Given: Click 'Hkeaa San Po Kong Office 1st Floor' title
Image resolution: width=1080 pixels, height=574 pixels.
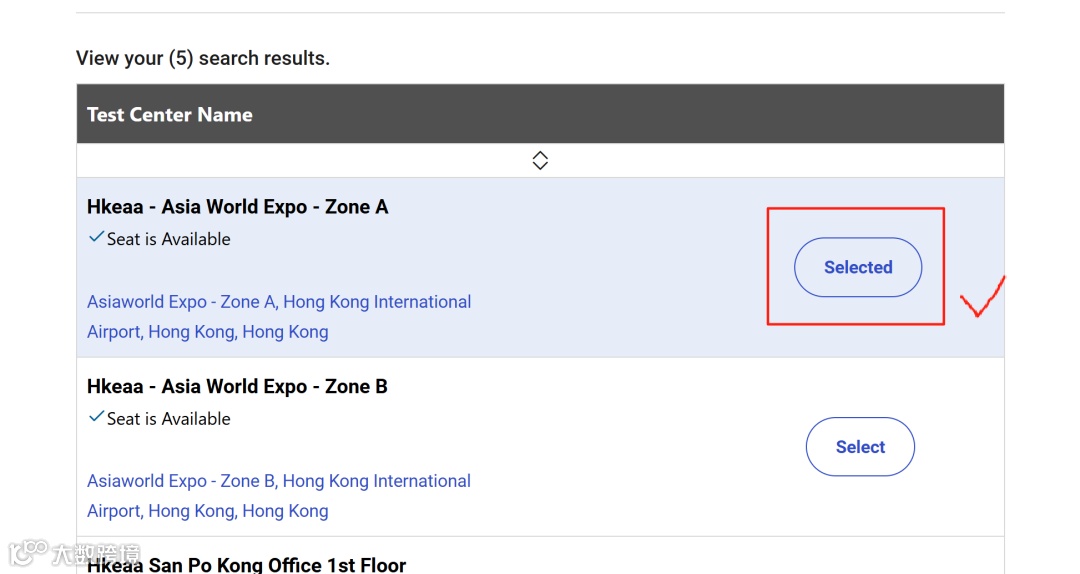Looking at the screenshot, I should (247, 565).
